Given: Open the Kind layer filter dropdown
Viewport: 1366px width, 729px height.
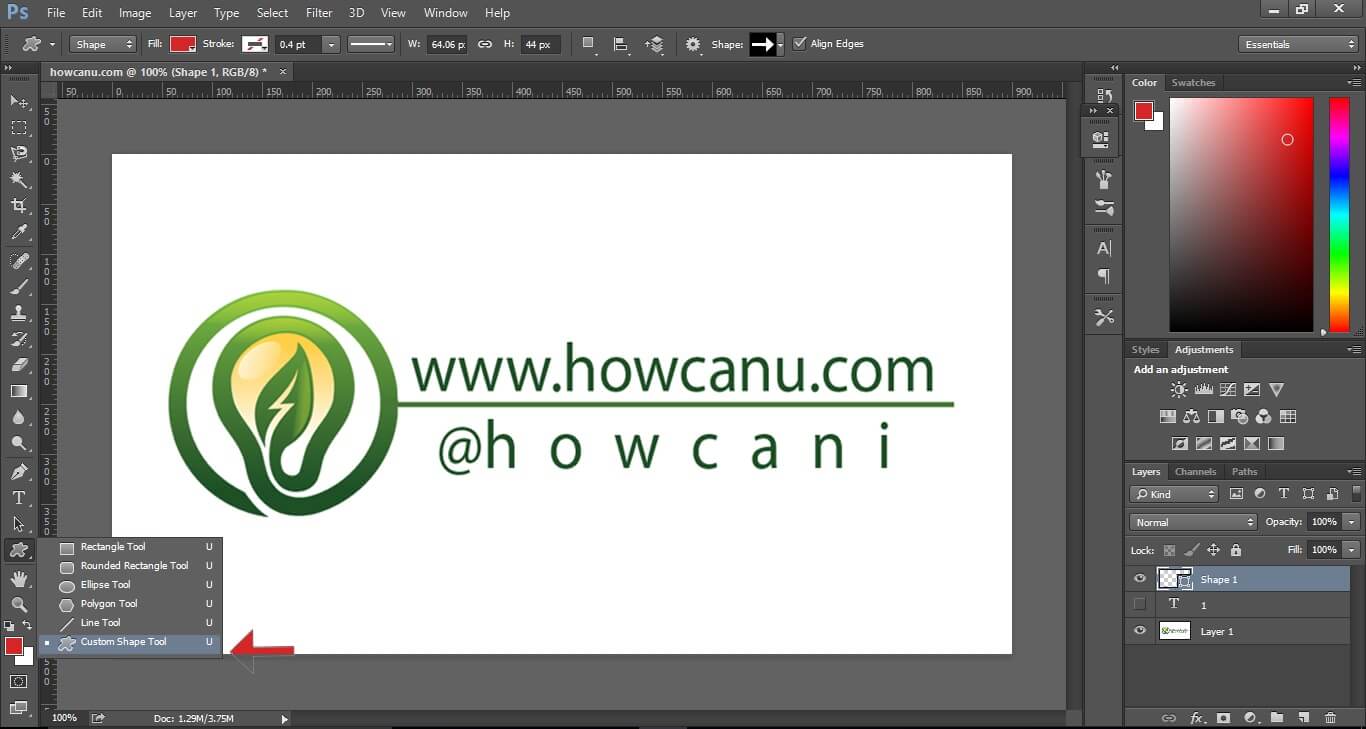Looking at the screenshot, I should (x=1175, y=494).
